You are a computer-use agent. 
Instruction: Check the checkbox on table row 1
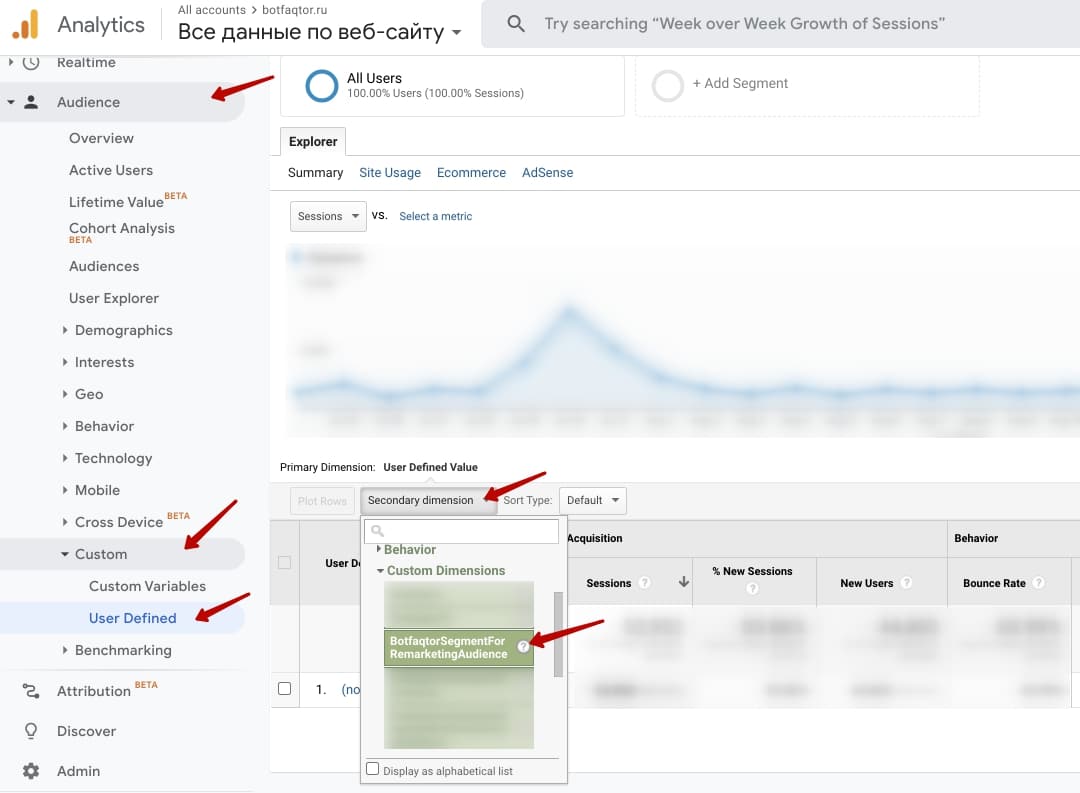pyautogui.click(x=284, y=688)
